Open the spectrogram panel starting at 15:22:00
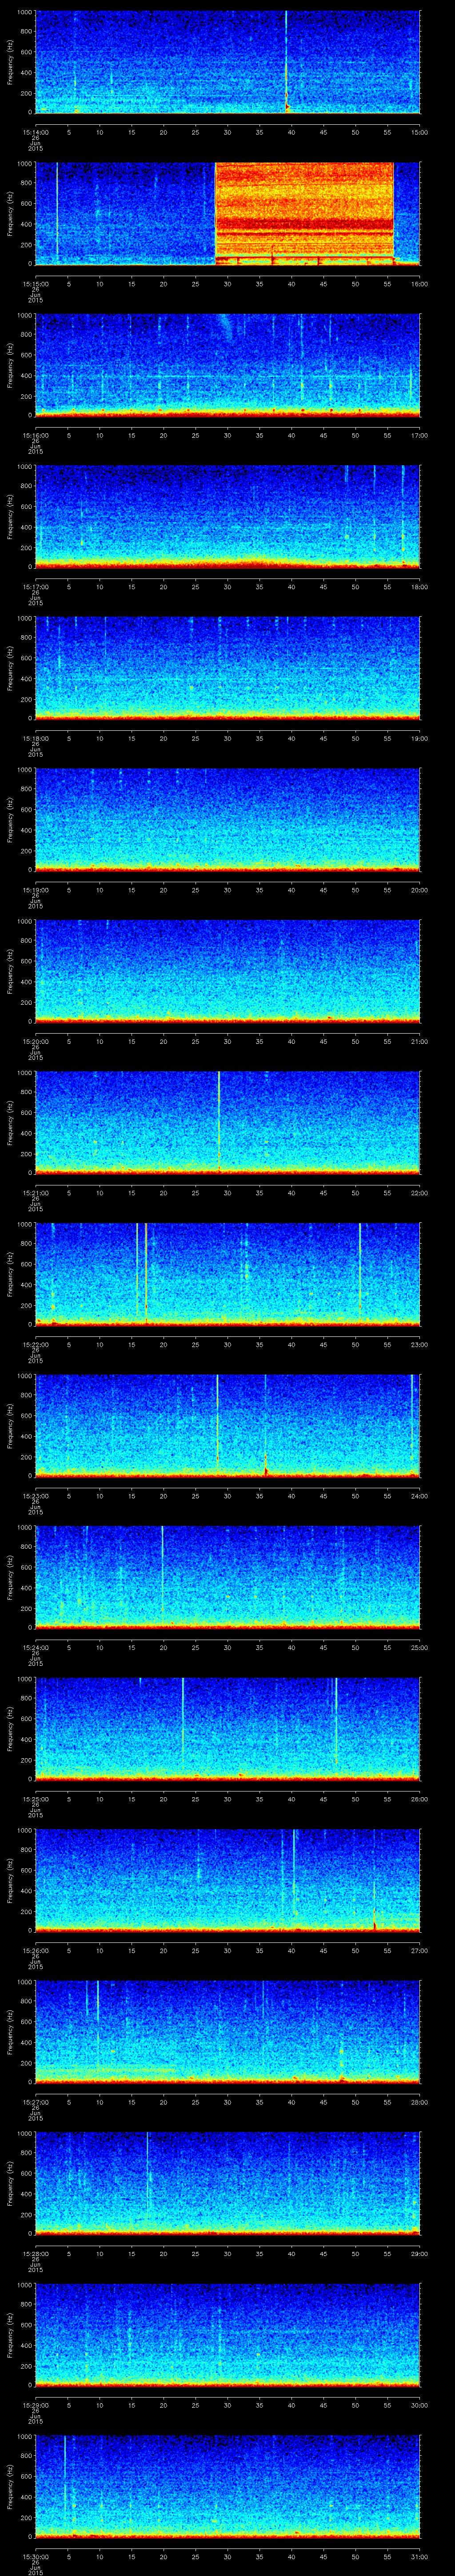The image size is (455, 2576). pos(228,1274)
